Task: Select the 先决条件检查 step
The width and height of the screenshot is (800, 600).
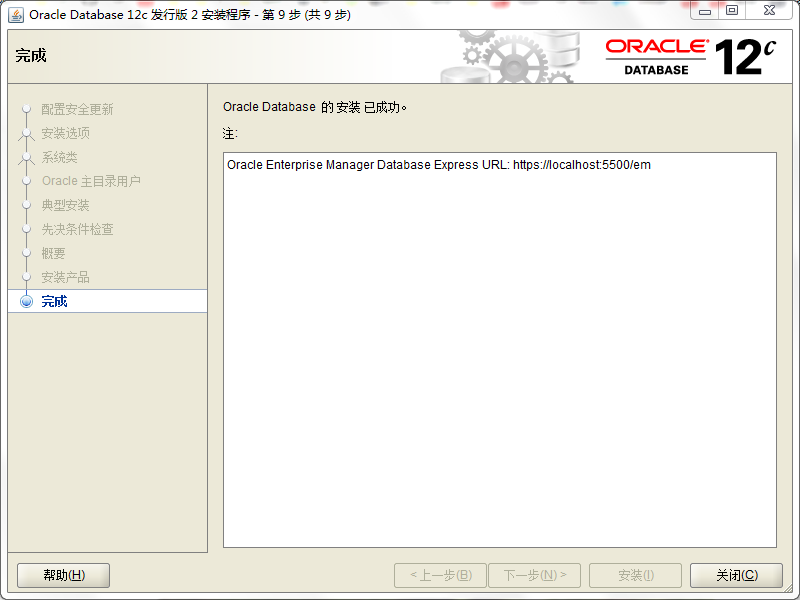Action: pos(77,229)
